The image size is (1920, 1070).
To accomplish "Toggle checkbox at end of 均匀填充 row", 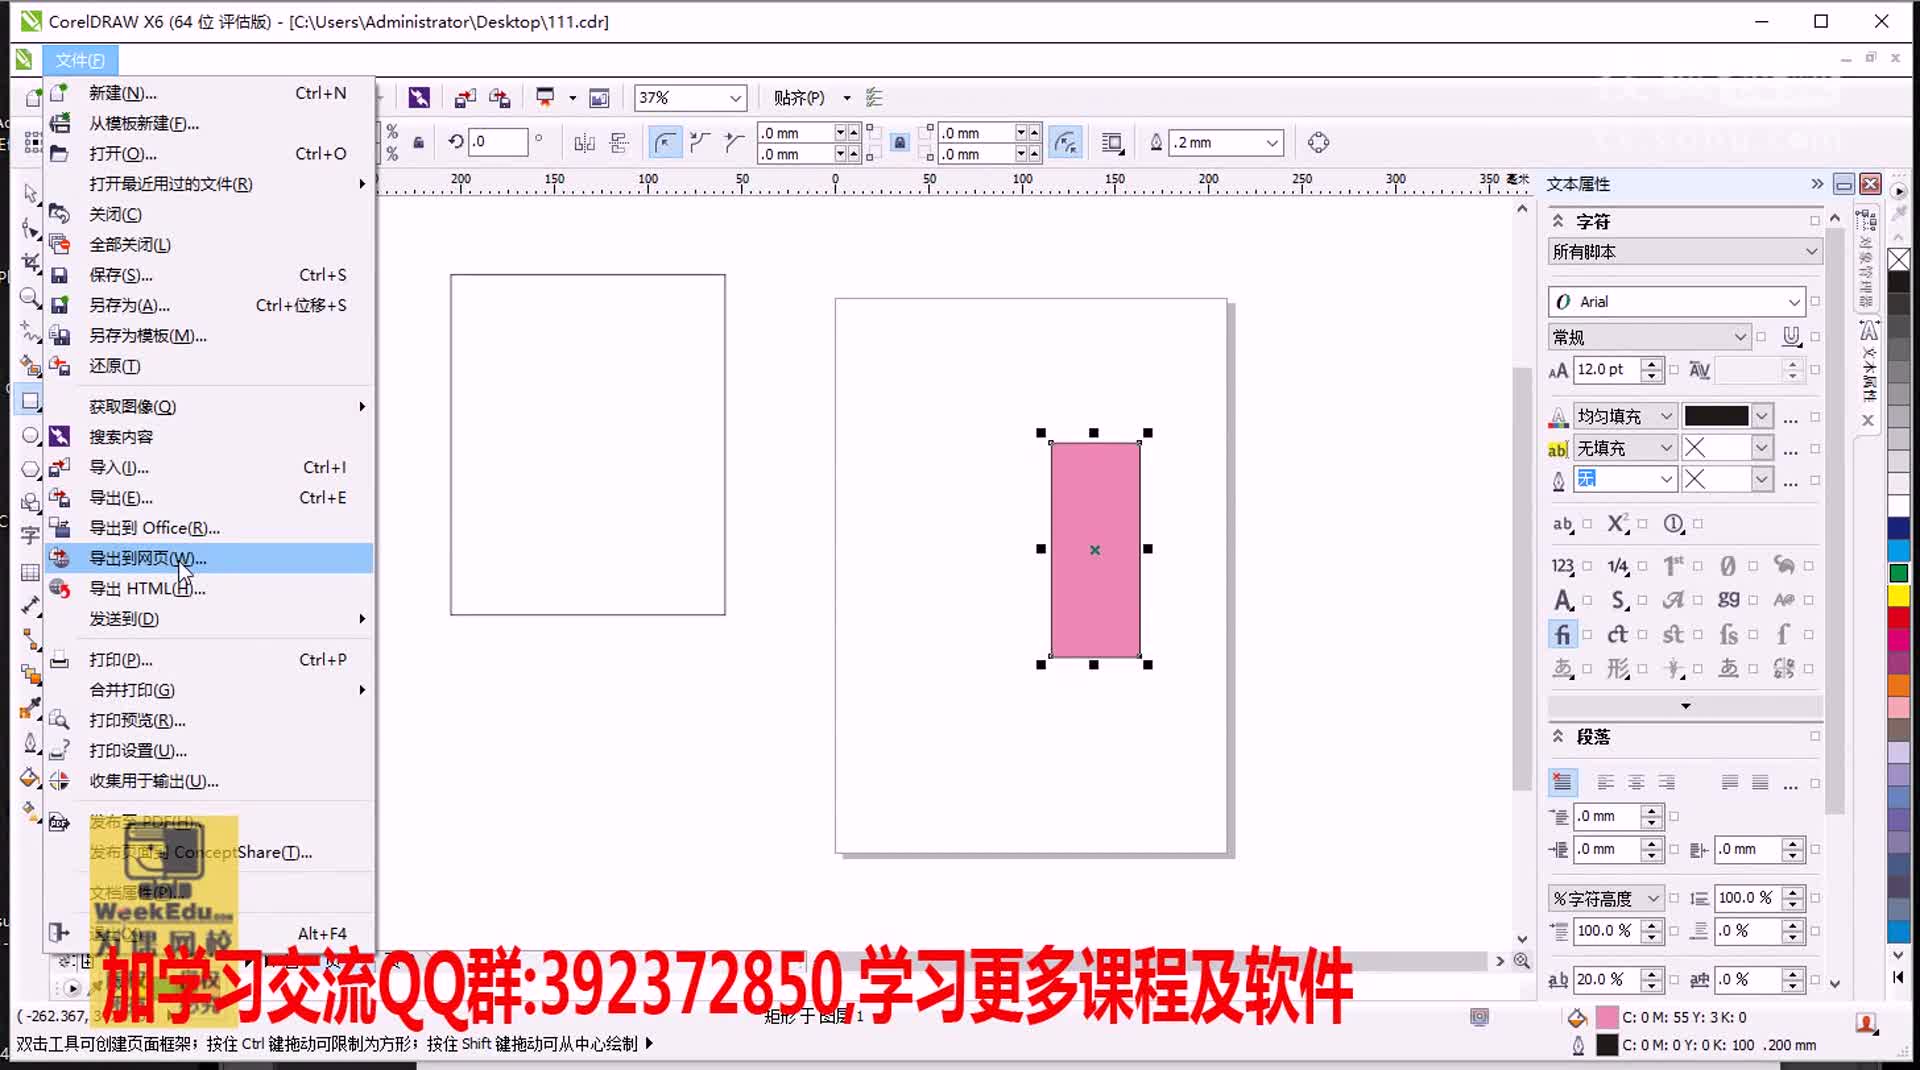I will click(x=1815, y=417).
